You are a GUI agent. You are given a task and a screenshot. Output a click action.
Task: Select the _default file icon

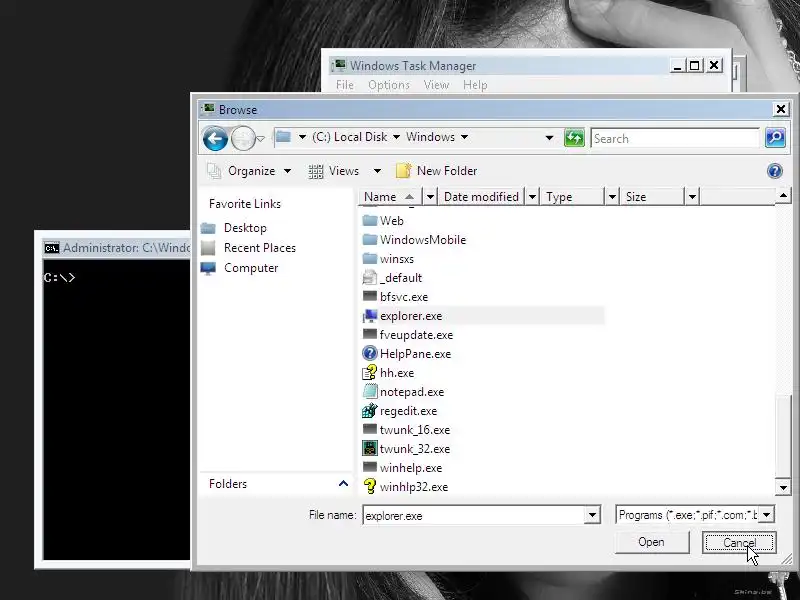point(370,278)
